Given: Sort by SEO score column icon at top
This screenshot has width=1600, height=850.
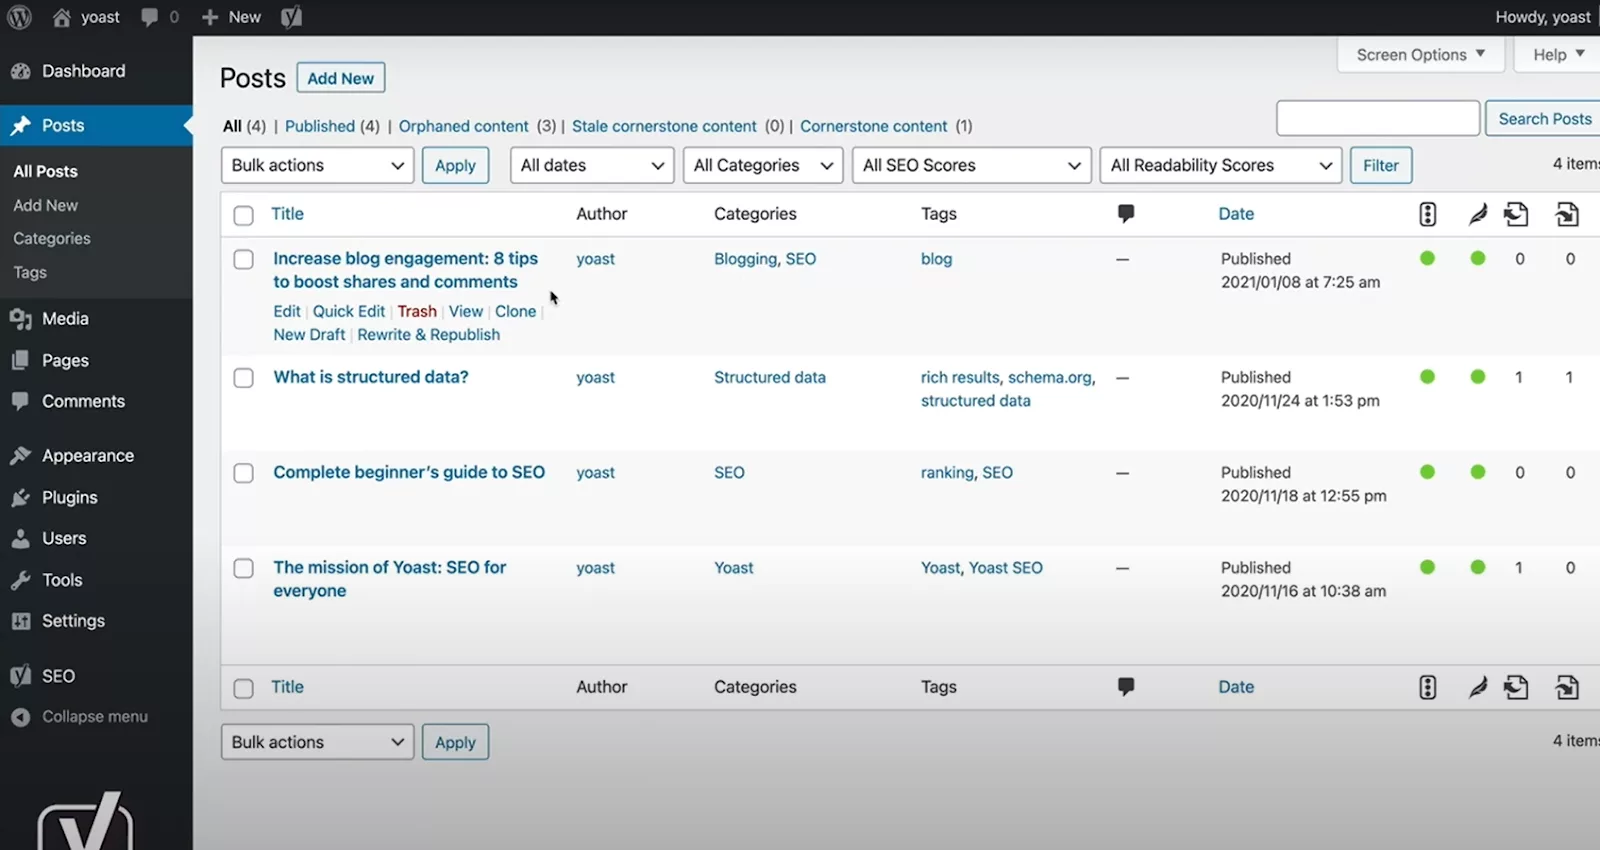Looking at the screenshot, I should click(1428, 214).
